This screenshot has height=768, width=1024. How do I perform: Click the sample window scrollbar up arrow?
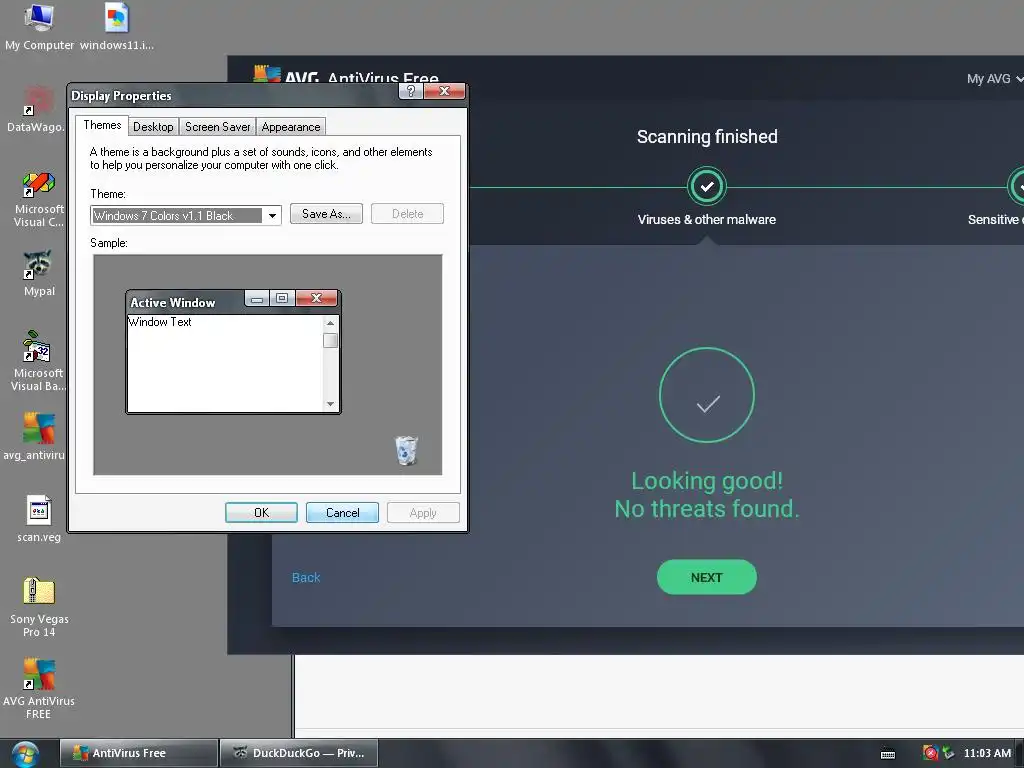pyautogui.click(x=330, y=323)
